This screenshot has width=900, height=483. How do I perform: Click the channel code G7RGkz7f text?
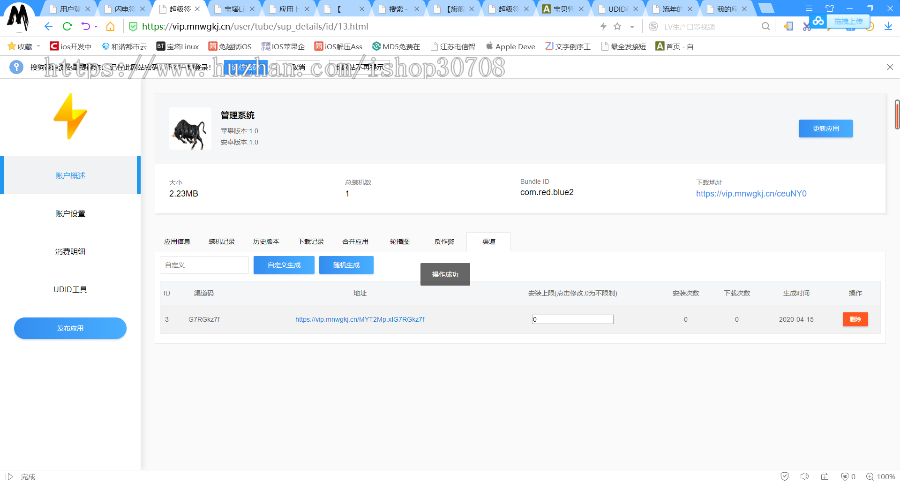tap(204, 319)
